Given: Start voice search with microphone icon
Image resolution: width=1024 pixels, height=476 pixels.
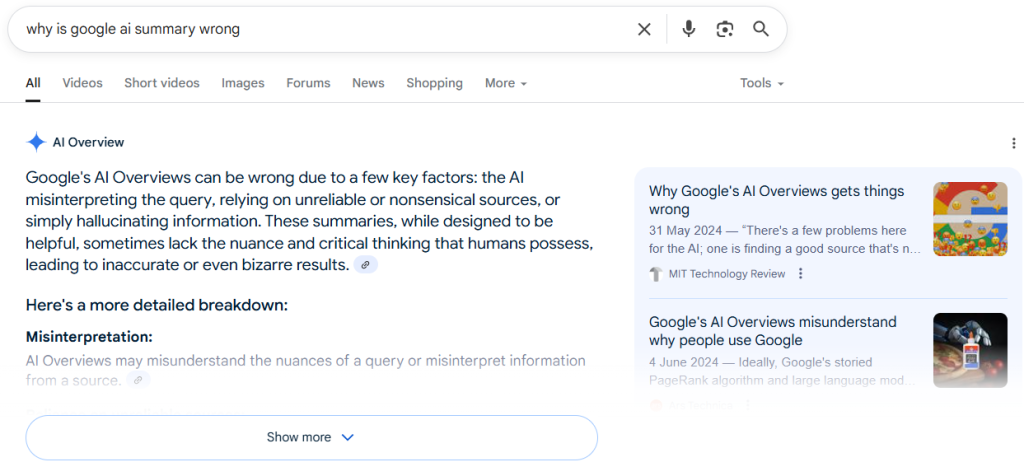Looking at the screenshot, I should [x=688, y=29].
